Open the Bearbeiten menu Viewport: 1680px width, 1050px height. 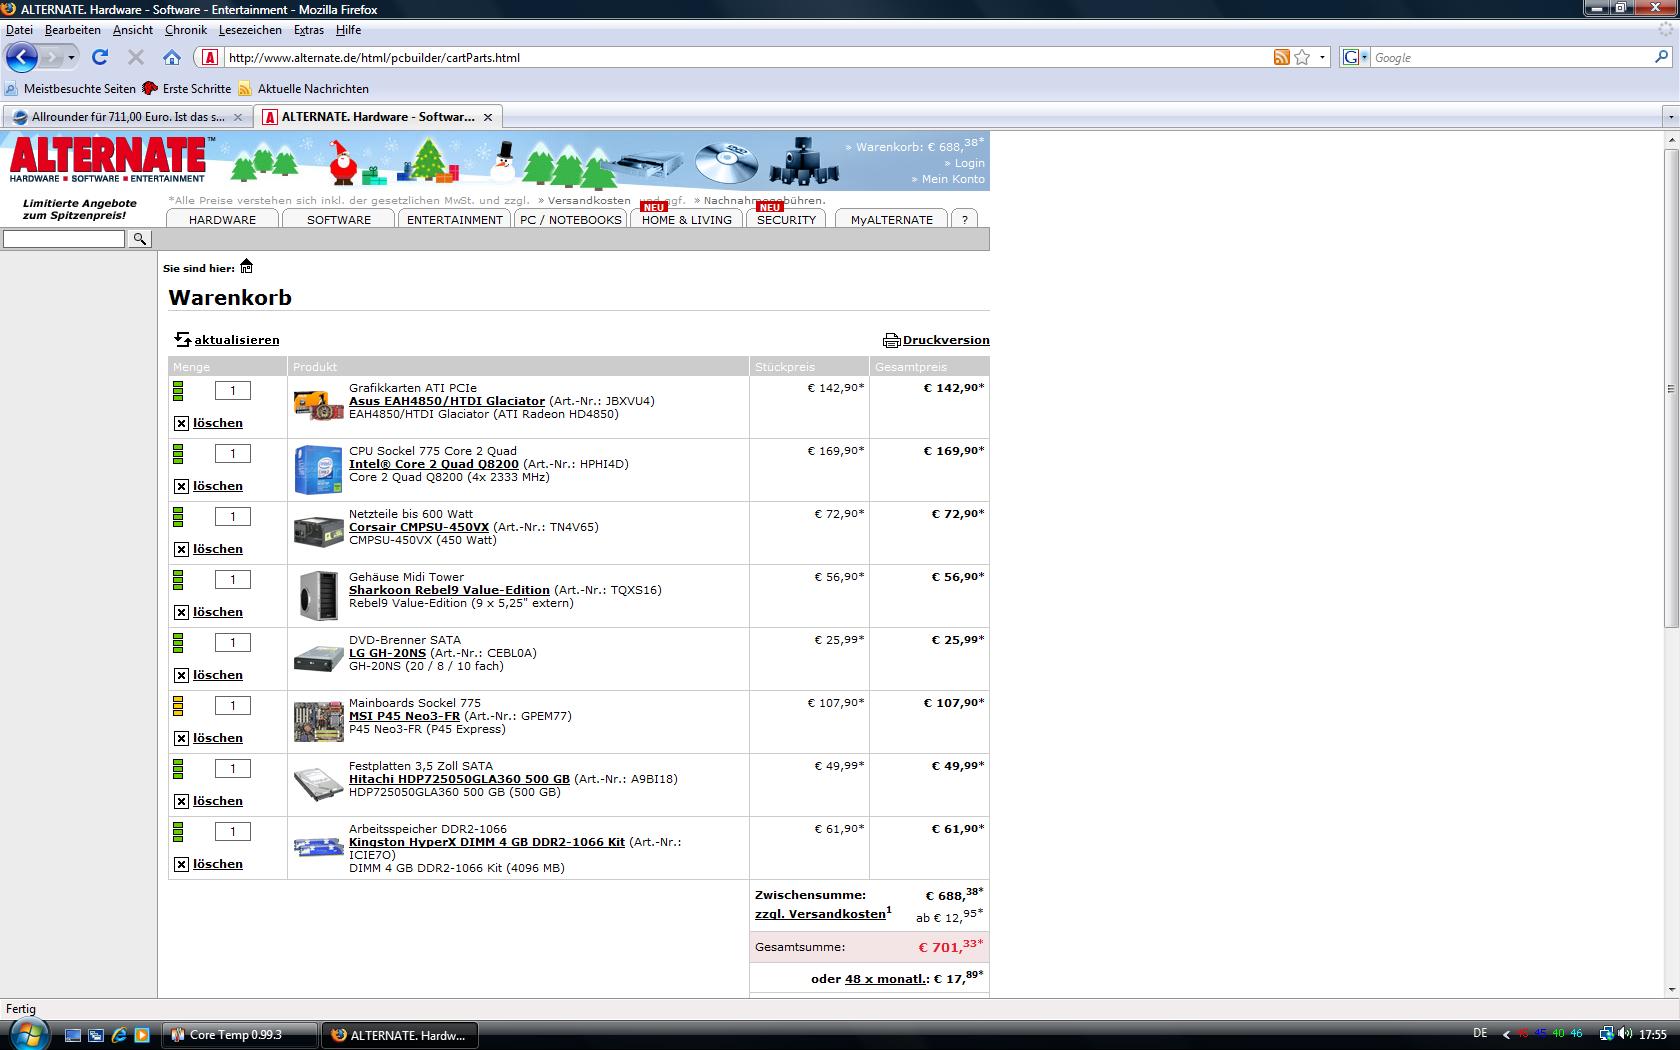[x=72, y=30]
